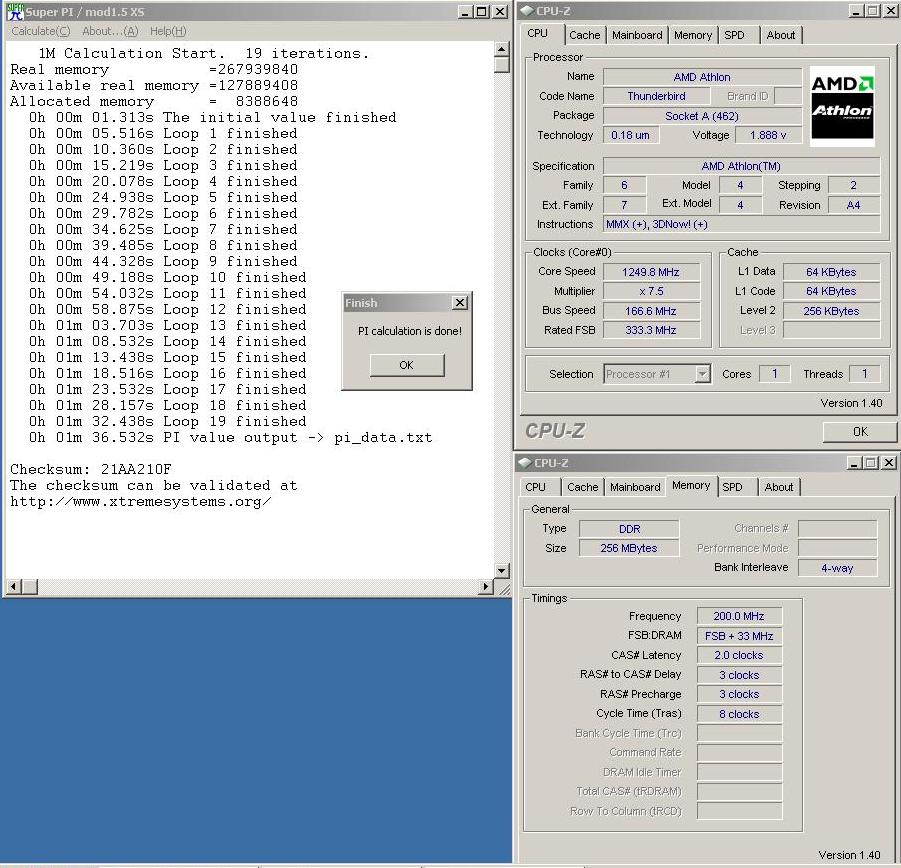Click Super PI vertical scrollbar up arrow
901x868 pixels.
click(x=502, y=49)
